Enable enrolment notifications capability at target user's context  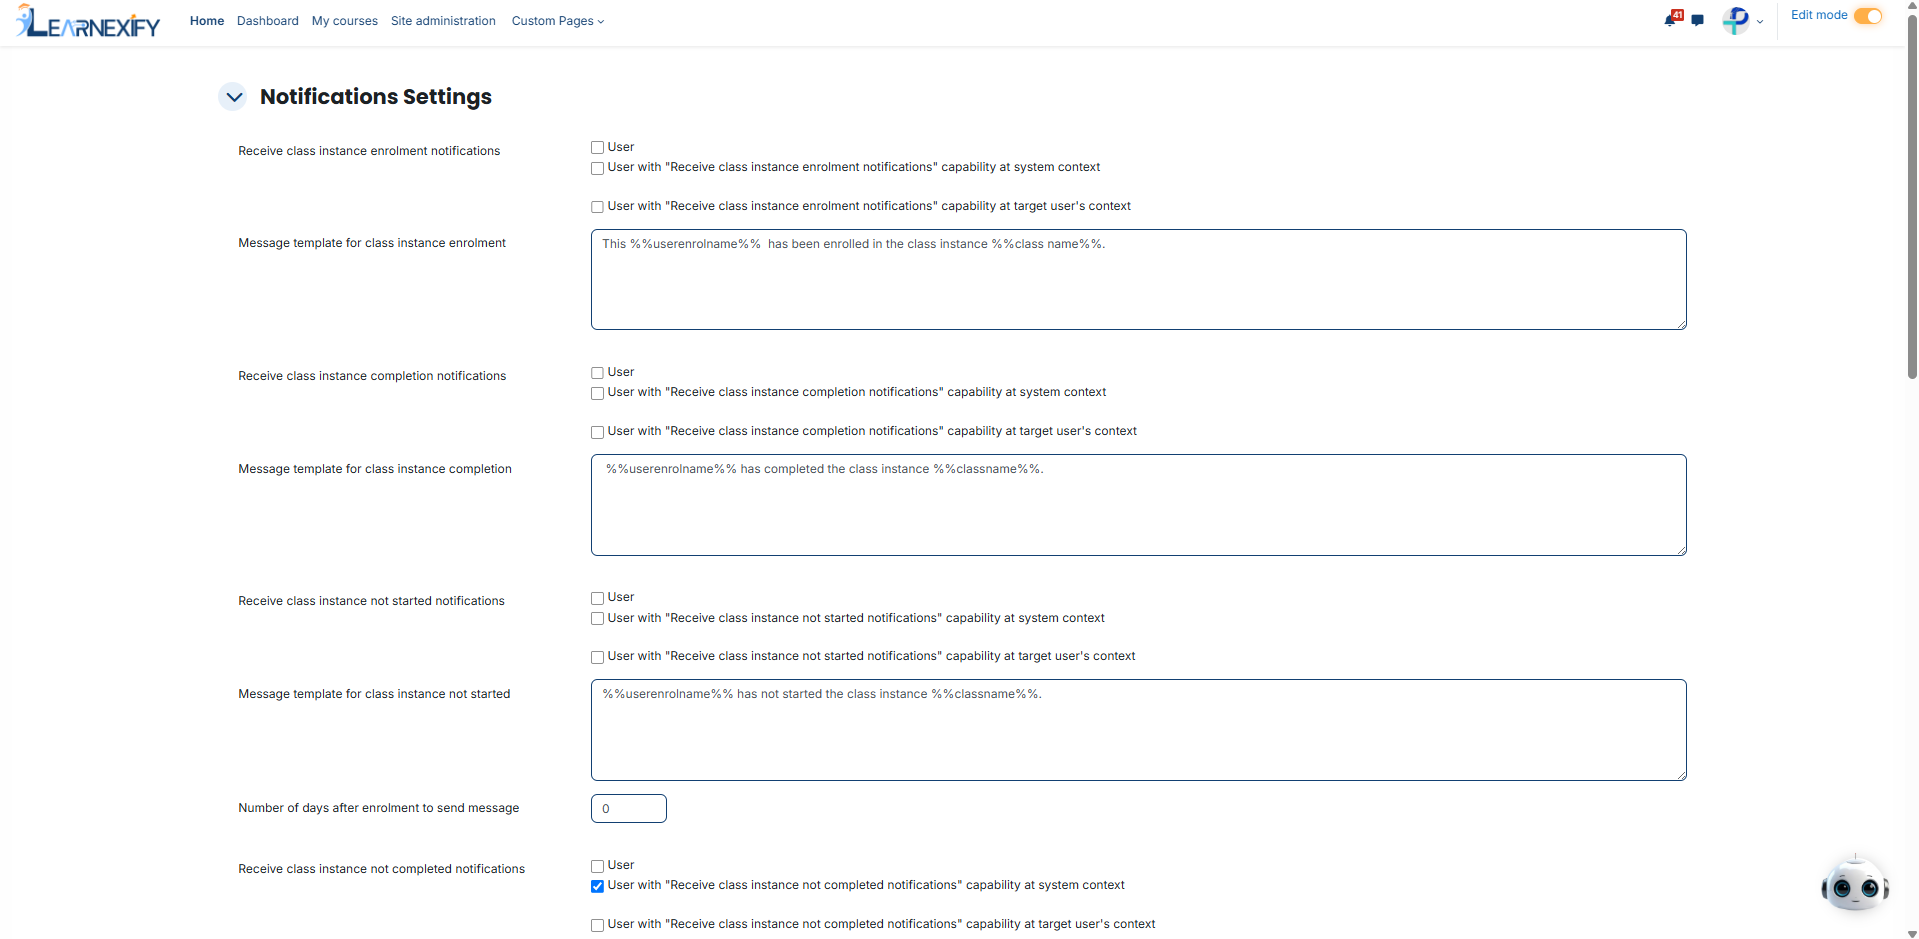click(597, 207)
